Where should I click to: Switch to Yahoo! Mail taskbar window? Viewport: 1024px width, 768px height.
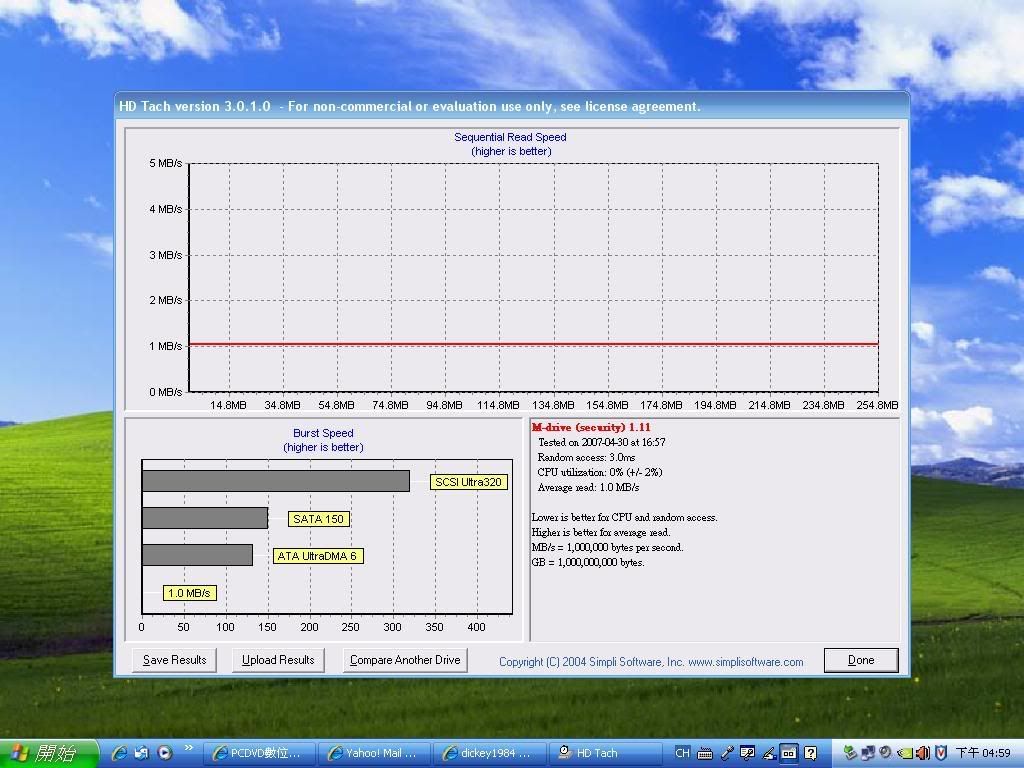377,753
